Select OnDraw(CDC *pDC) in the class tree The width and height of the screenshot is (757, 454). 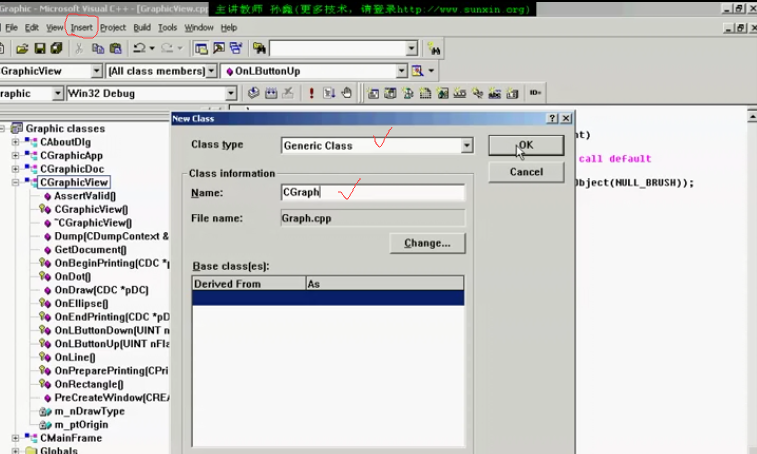tap(101, 290)
